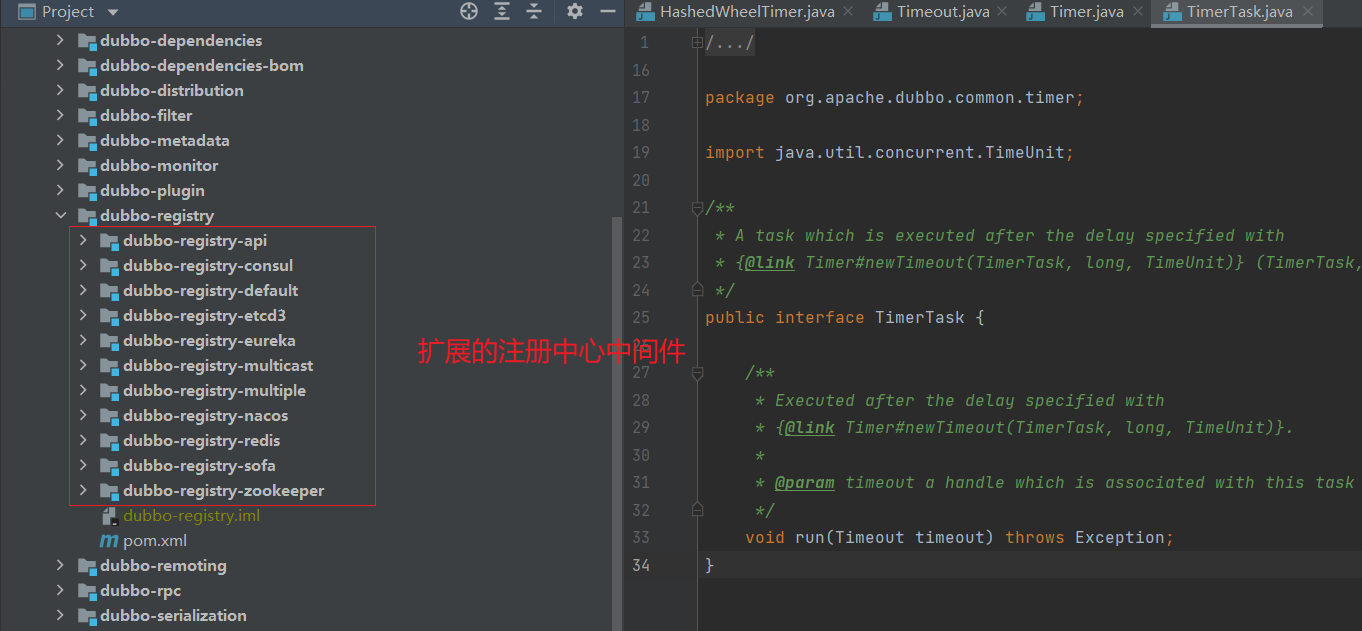Click the dubbo-registry-redis module folder icon
This screenshot has height=631, width=1362.
(109, 441)
